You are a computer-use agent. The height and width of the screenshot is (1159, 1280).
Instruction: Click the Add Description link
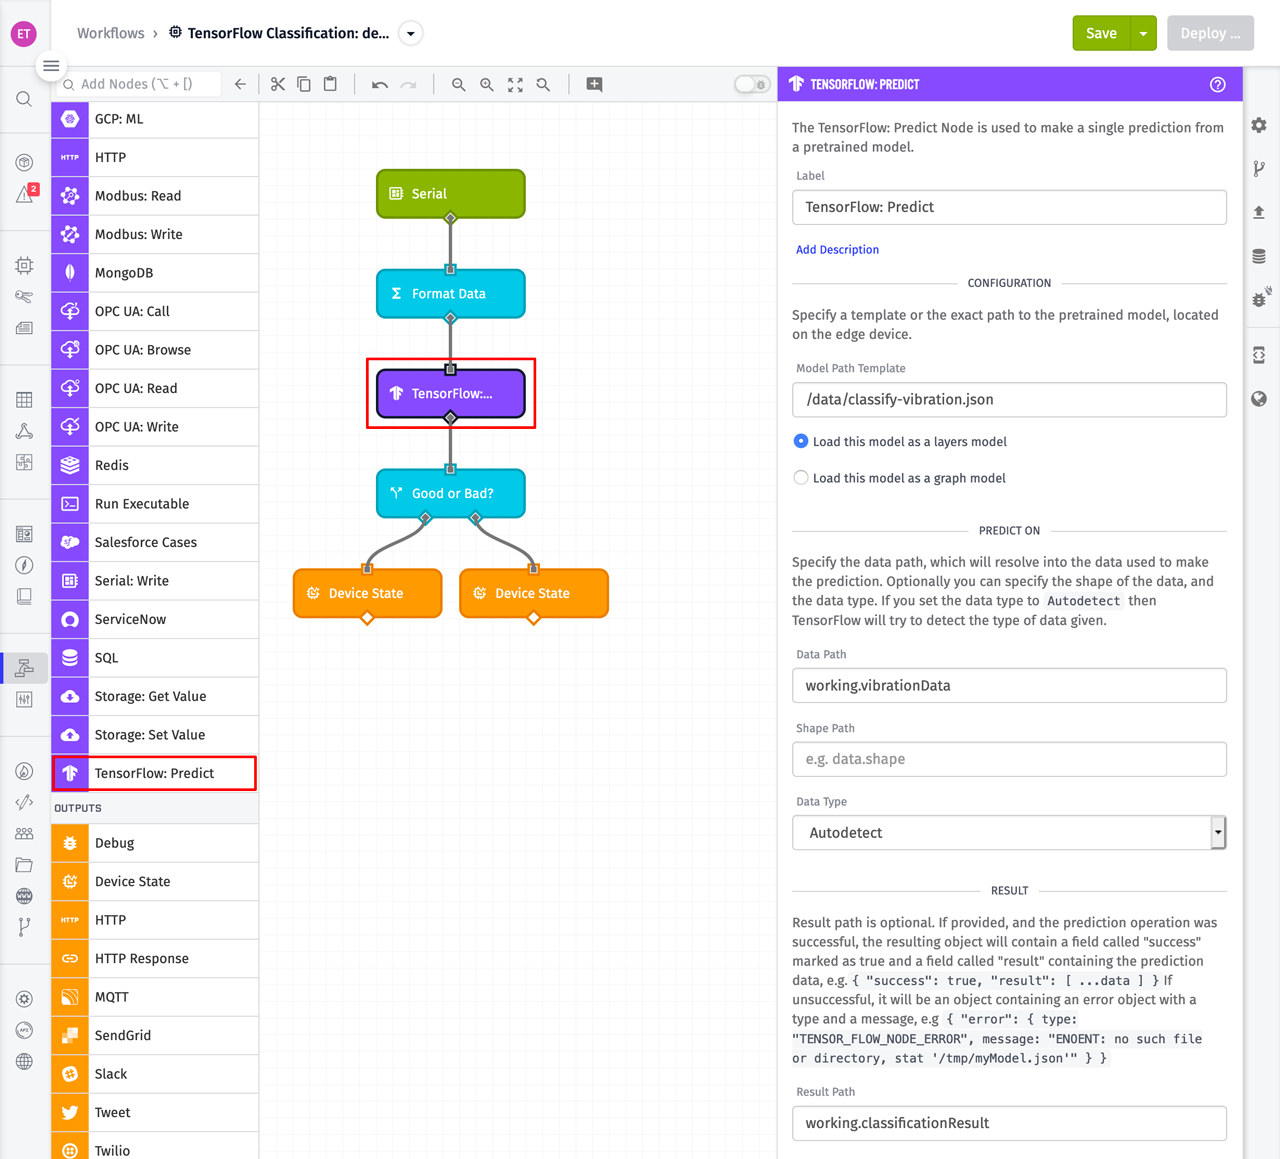[x=837, y=249]
